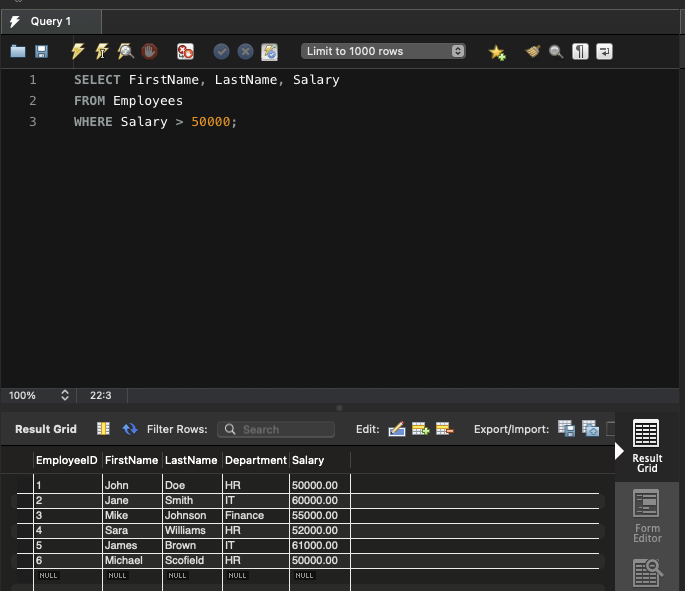
Task: Open the find magnifier in editor toolbar
Action: tap(557, 52)
